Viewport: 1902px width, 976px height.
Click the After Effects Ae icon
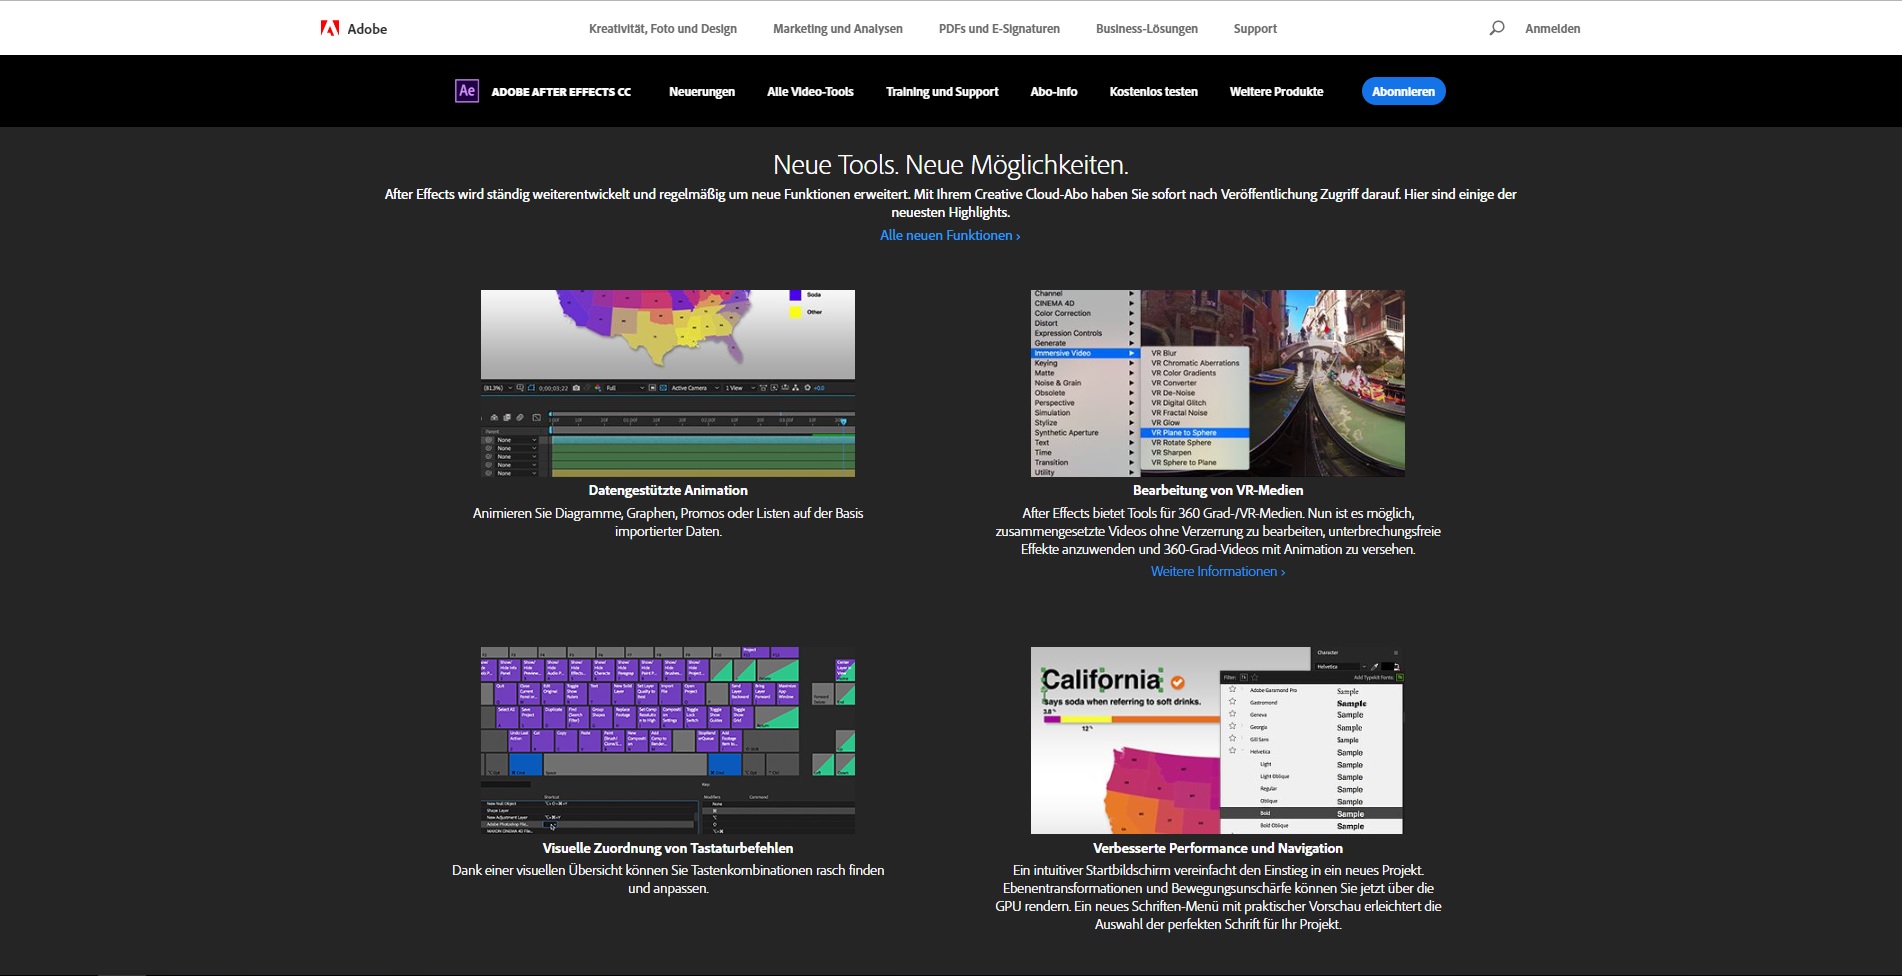[x=467, y=91]
